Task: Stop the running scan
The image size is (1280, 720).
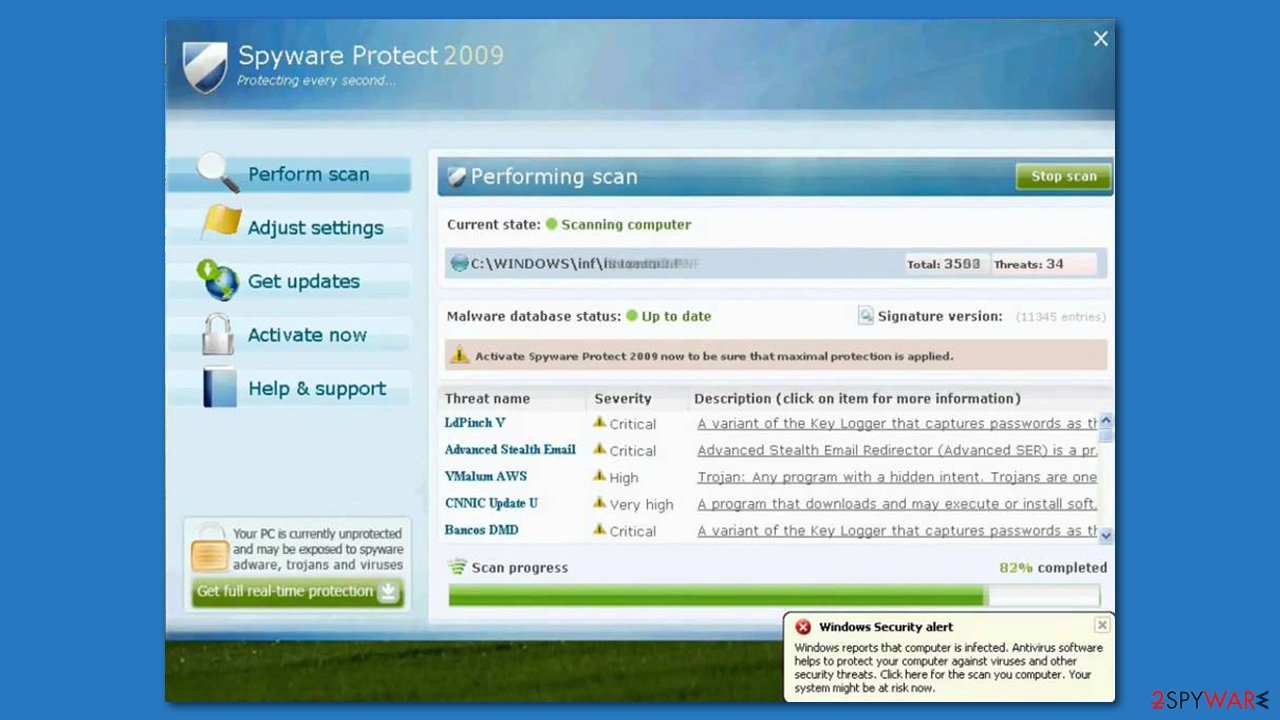Action: (x=1064, y=176)
